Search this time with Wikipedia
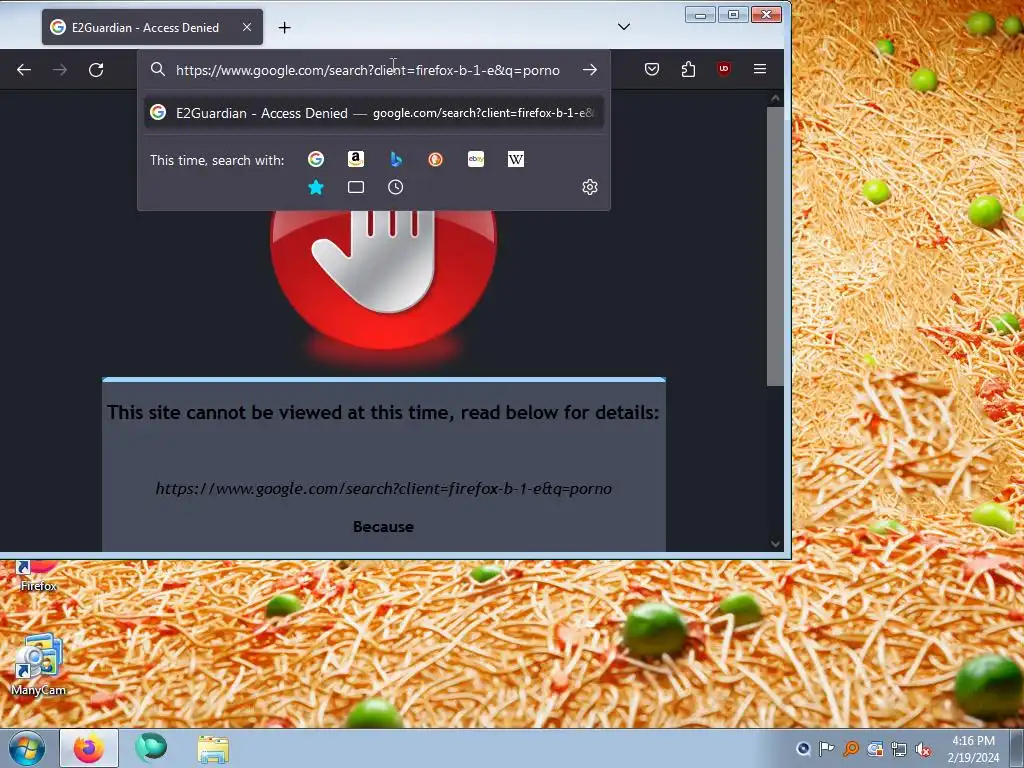This screenshot has height=768, width=1024. [516, 159]
